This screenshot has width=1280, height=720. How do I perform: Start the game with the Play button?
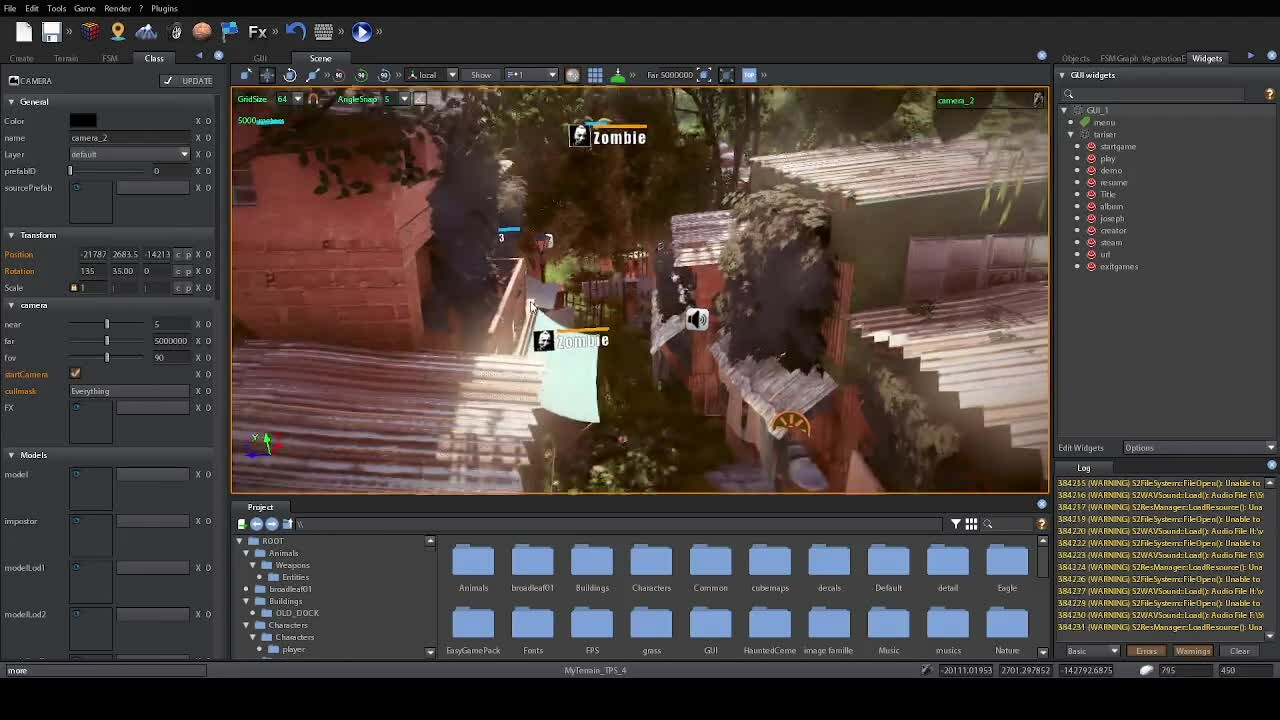point(362,32)
